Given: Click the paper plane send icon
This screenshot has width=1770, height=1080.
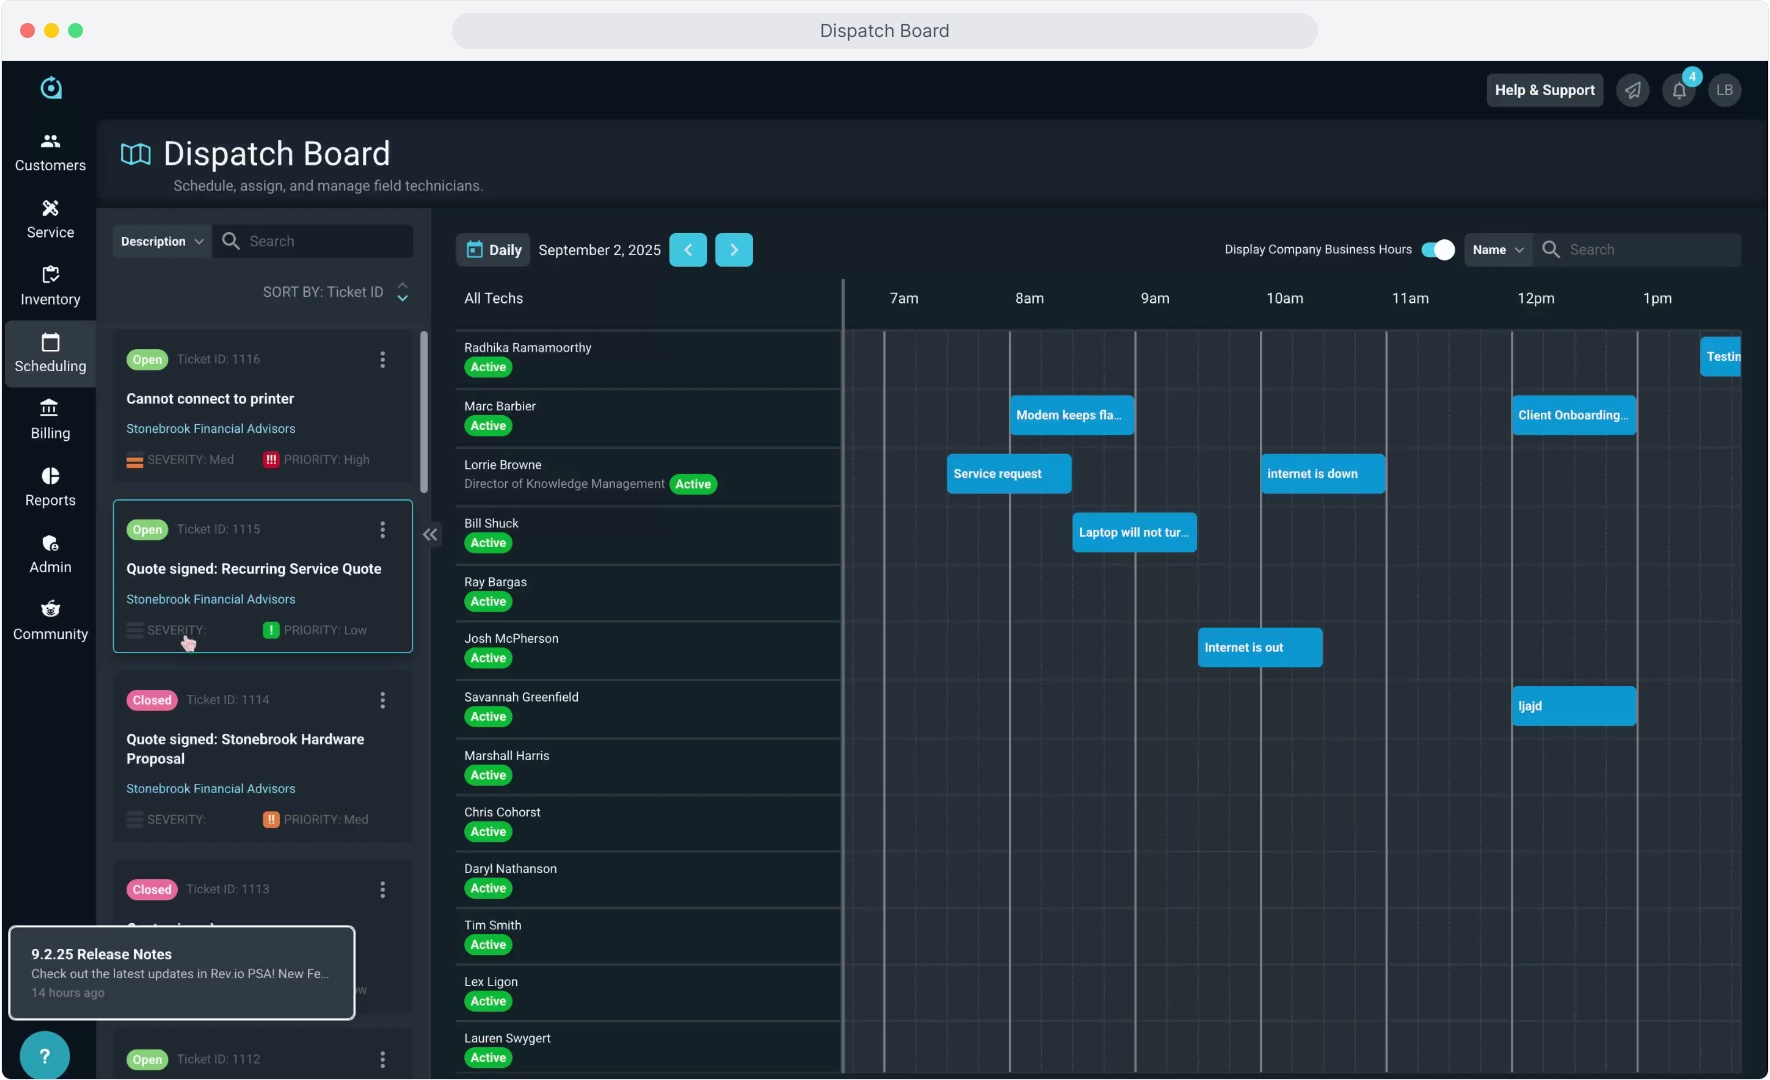Looking at the screenshot, I should coord(1633,91).
